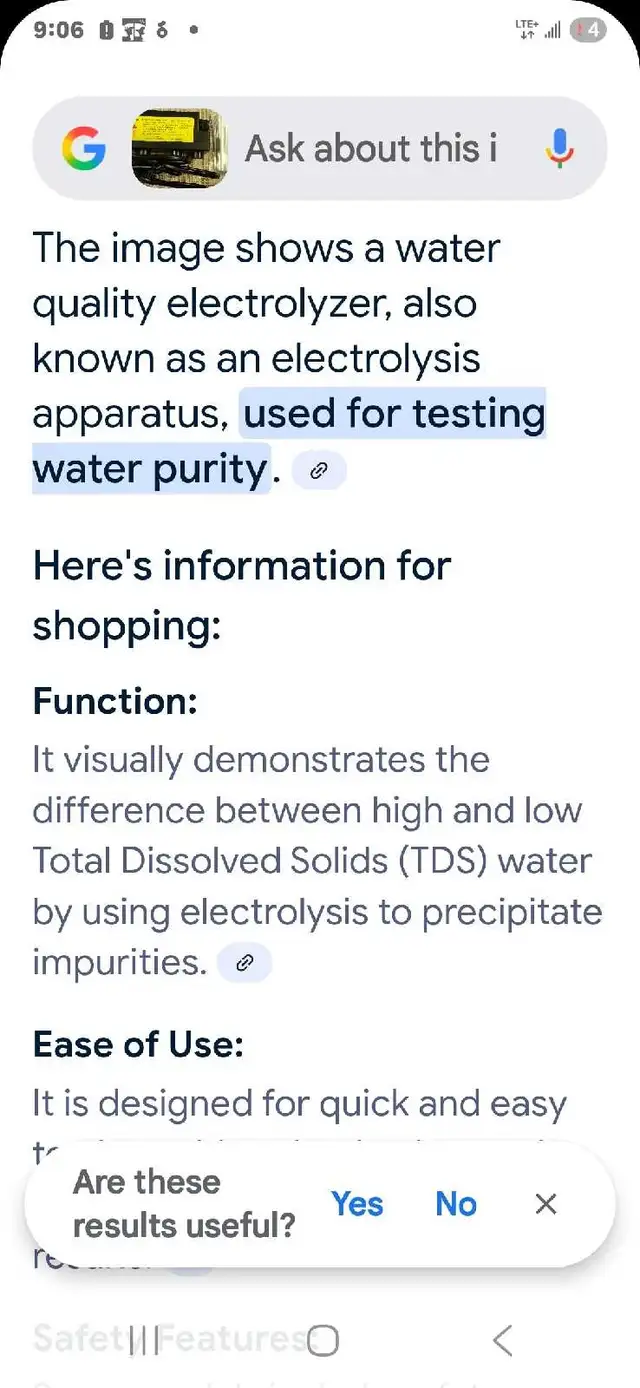The image size is (640, 1388).
Task: Tap the Google G logo
Action: coord(84,149)
